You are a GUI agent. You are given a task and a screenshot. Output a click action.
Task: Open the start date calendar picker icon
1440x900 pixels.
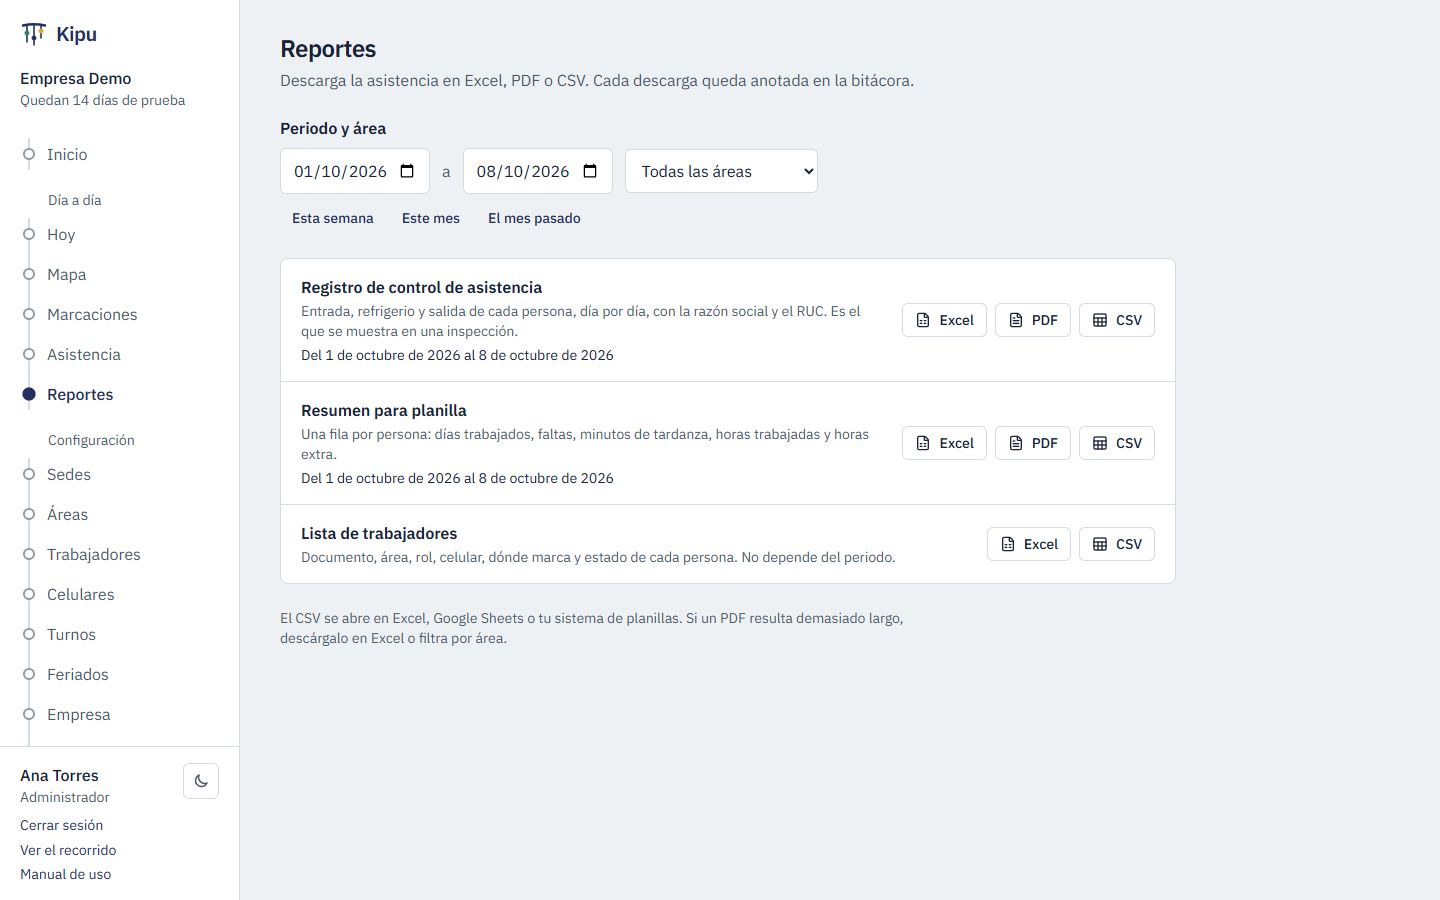pos(407,171)
